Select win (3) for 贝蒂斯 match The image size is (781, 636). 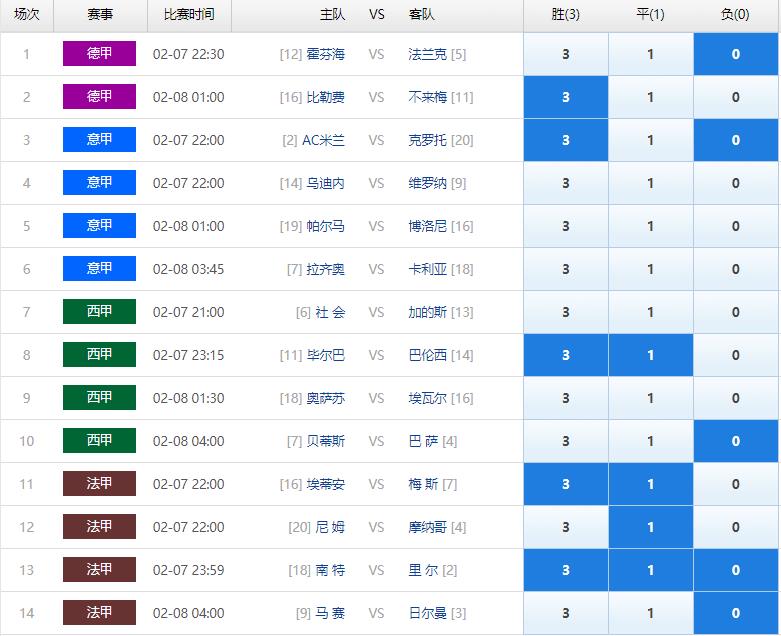coord(566,441)
